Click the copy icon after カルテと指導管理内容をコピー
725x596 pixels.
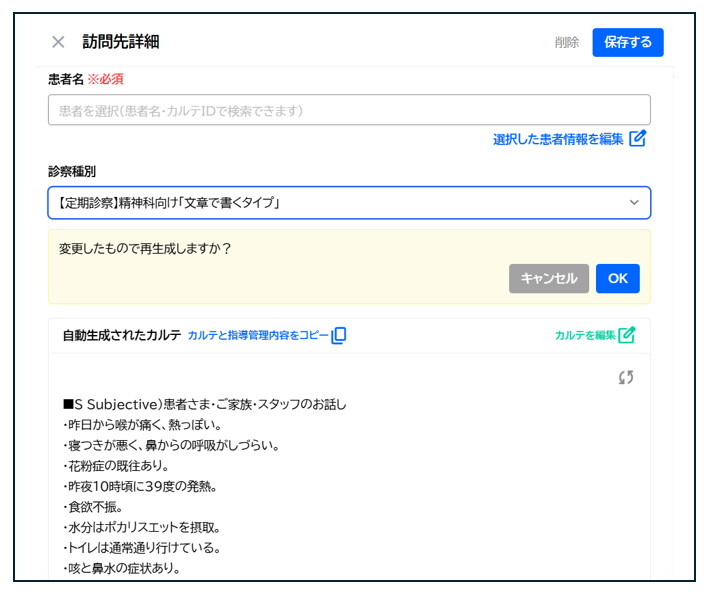(339, 336)
